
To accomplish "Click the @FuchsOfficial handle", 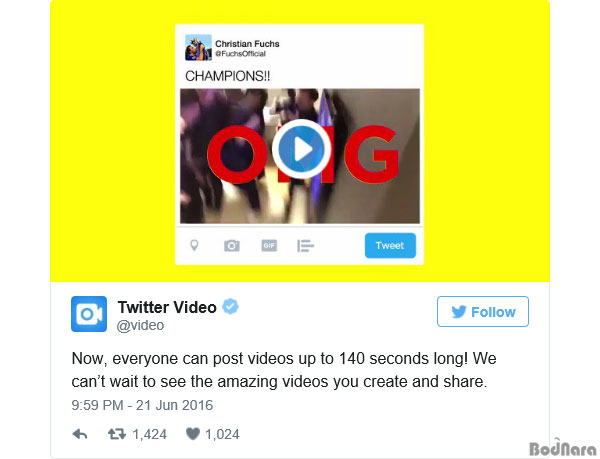I will pyautogui.click(x=240, y=54).
